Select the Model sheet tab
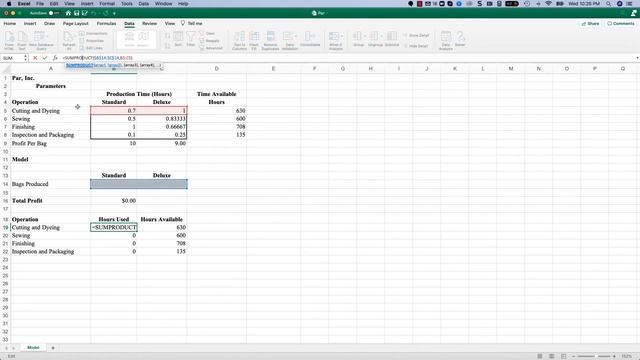Image resolution: width=640 pixels, height=360 pixels. click(33, 348)
